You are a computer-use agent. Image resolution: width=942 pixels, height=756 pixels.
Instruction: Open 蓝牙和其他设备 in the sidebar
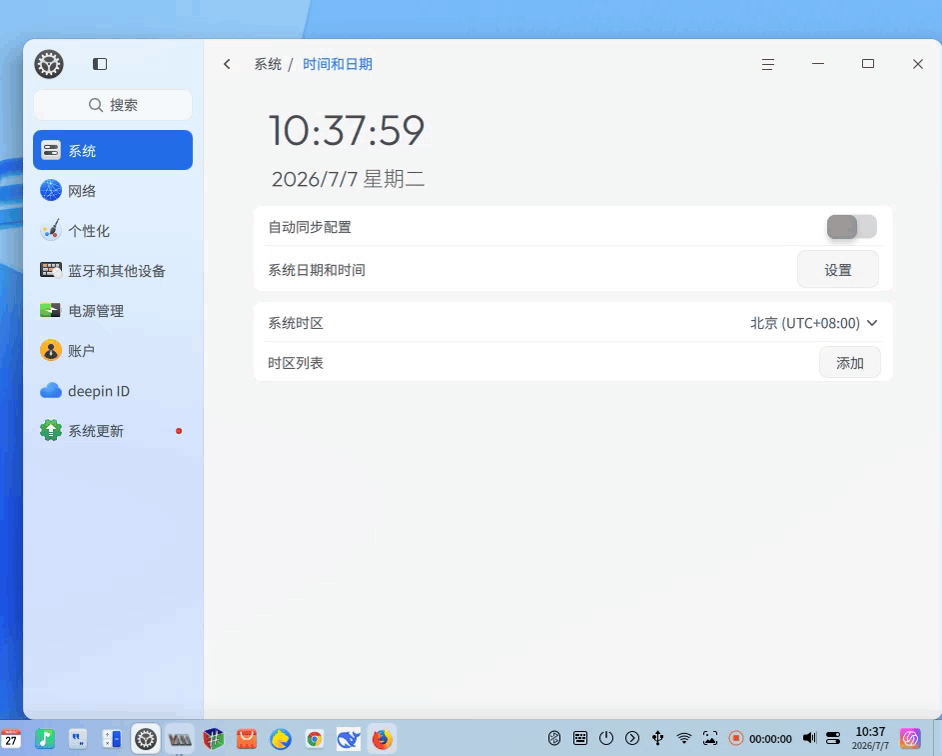(x=113, y=270)
